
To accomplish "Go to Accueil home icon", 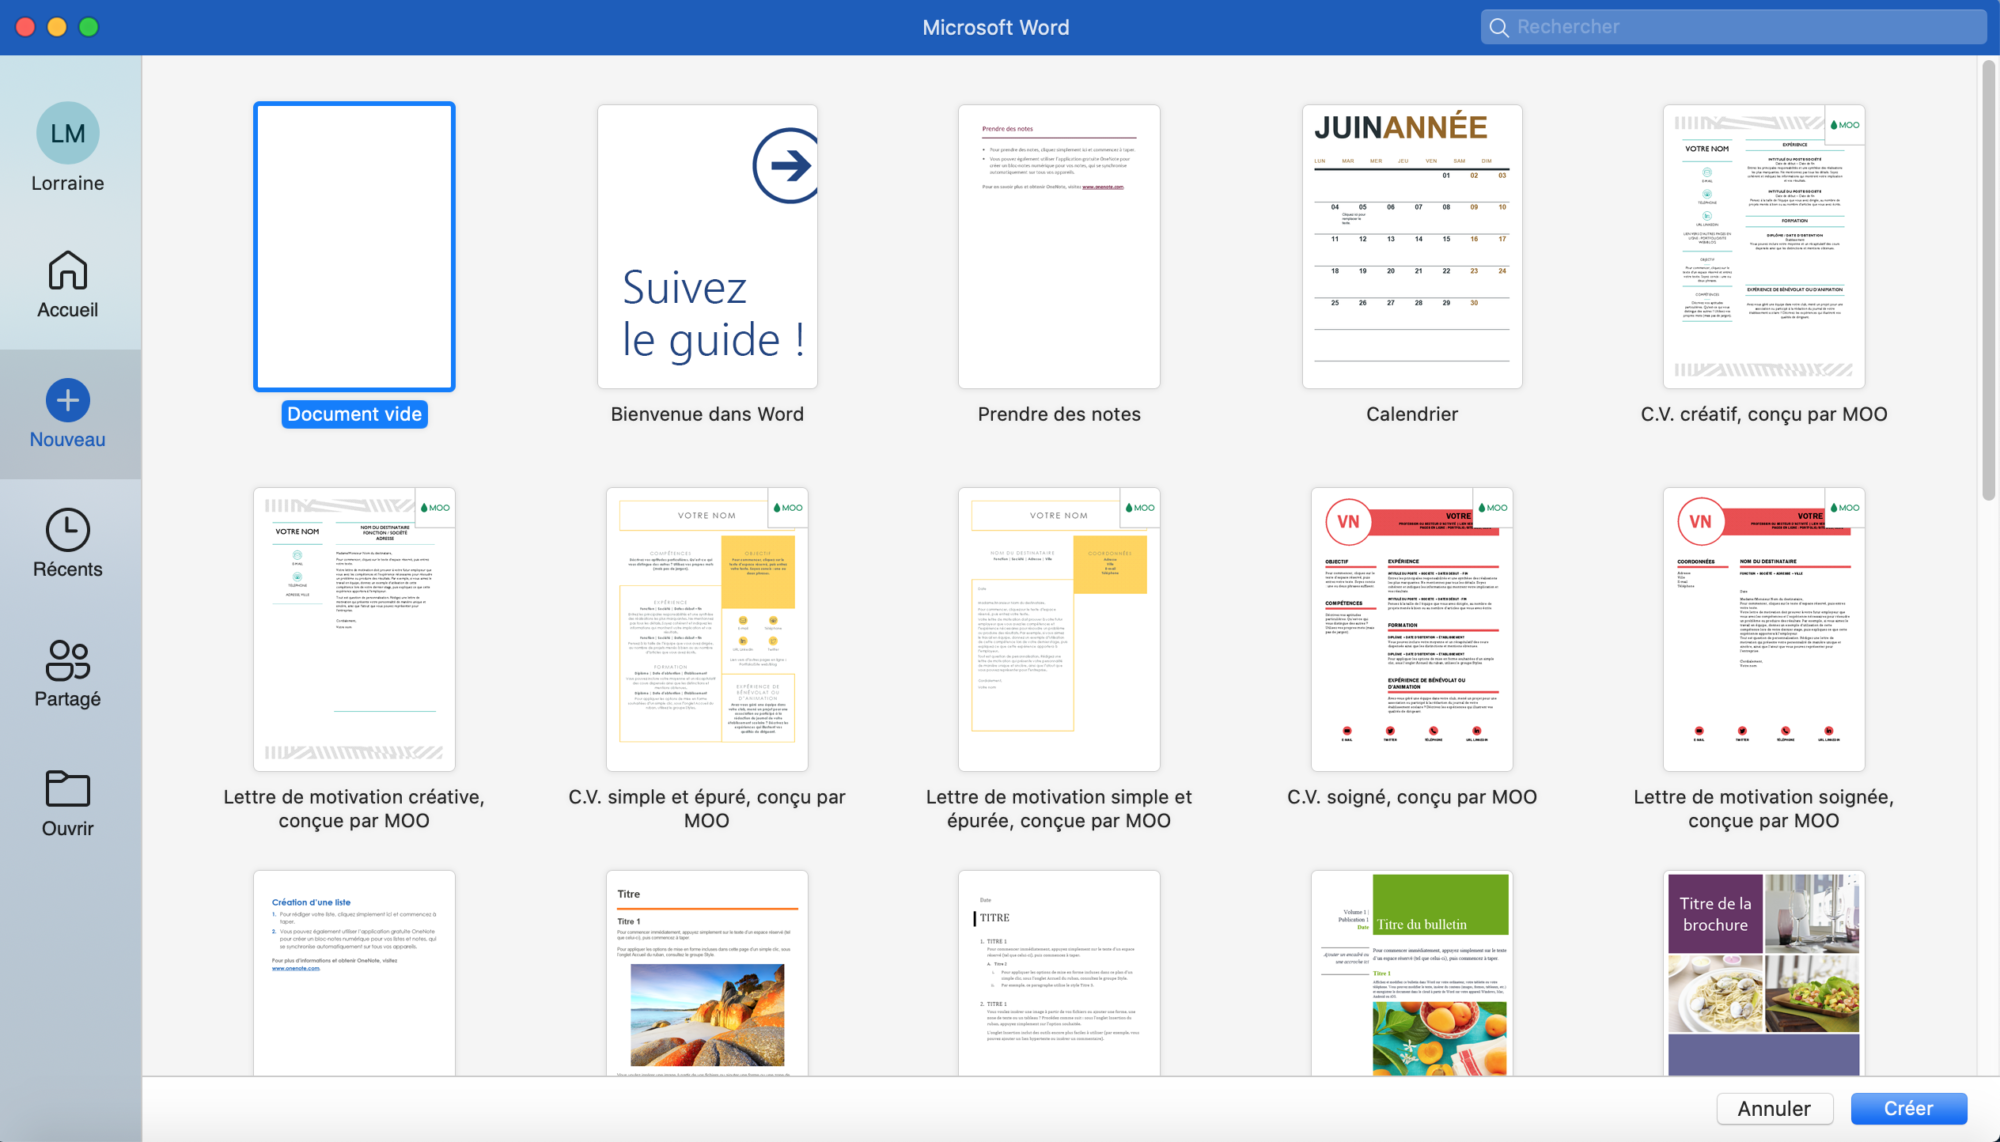I will pyautogui.click(x=68, y=270).
